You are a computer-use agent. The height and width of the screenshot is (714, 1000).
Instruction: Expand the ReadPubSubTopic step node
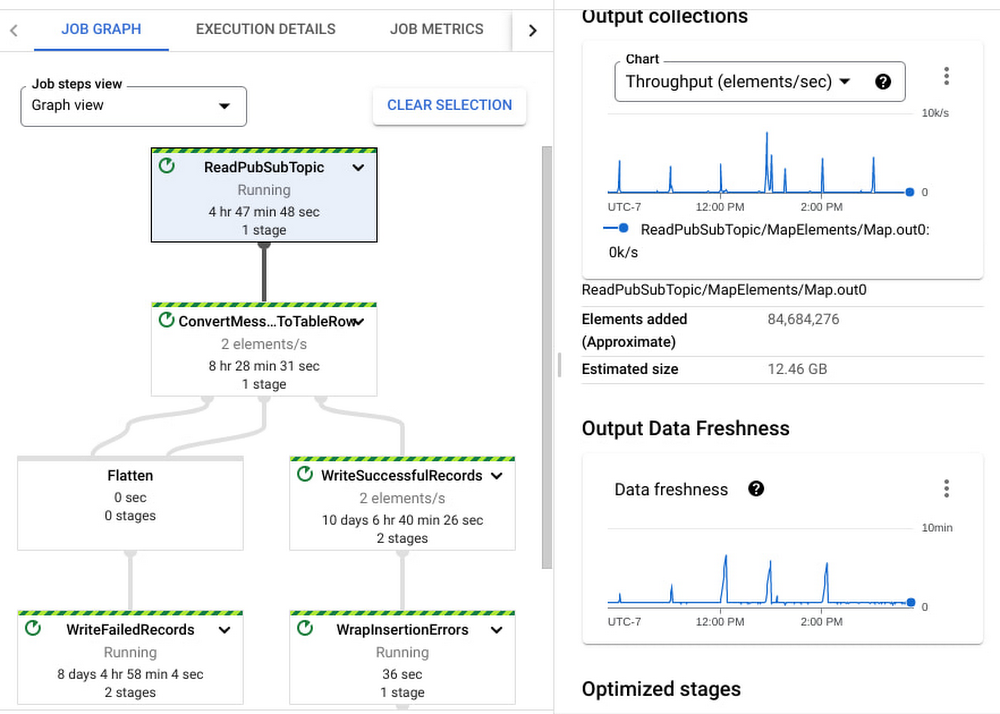358,168
